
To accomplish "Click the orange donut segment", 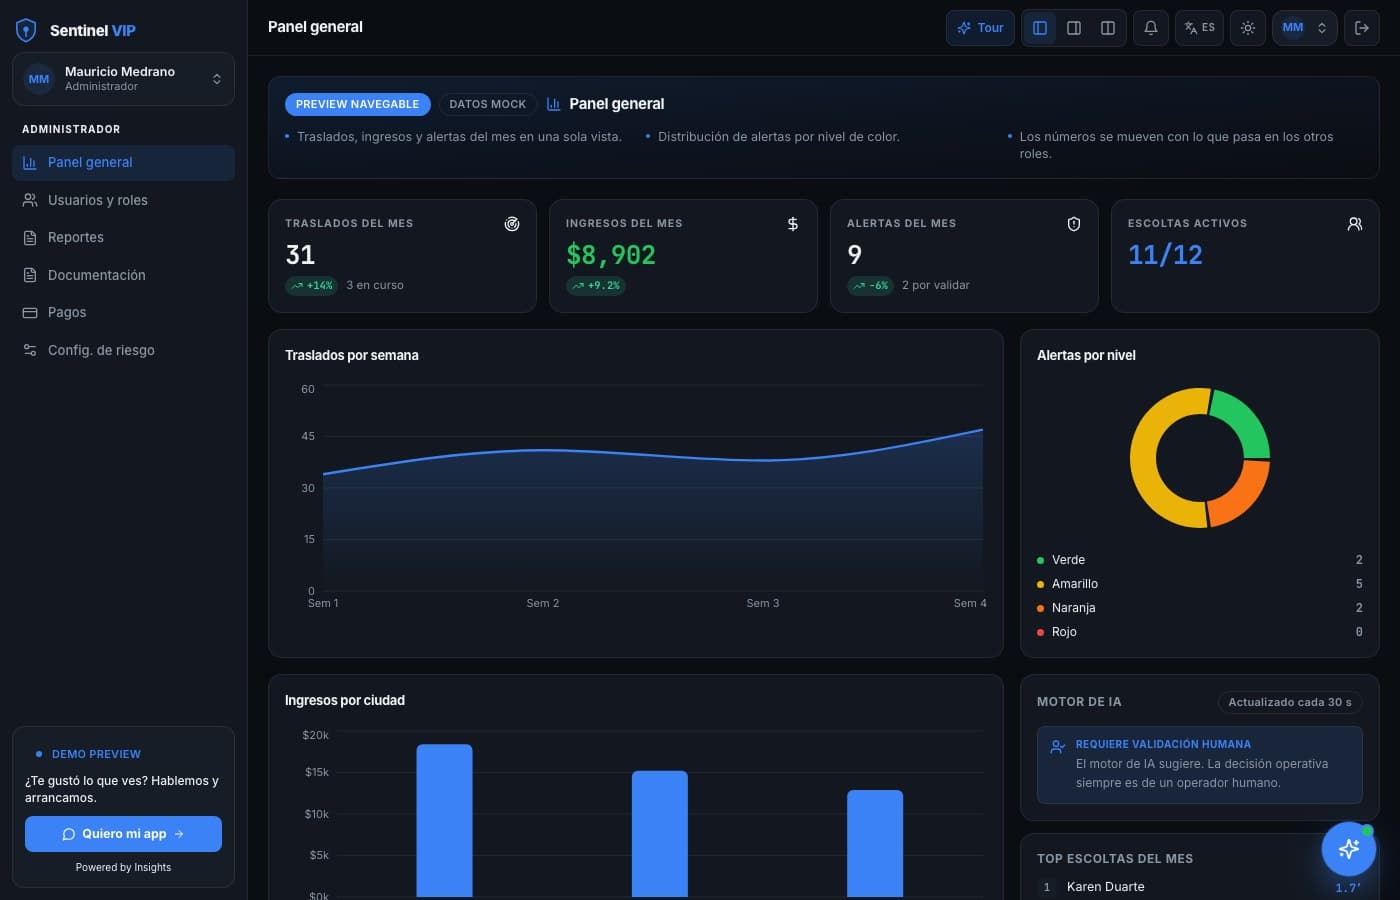I will [1243, 497].
